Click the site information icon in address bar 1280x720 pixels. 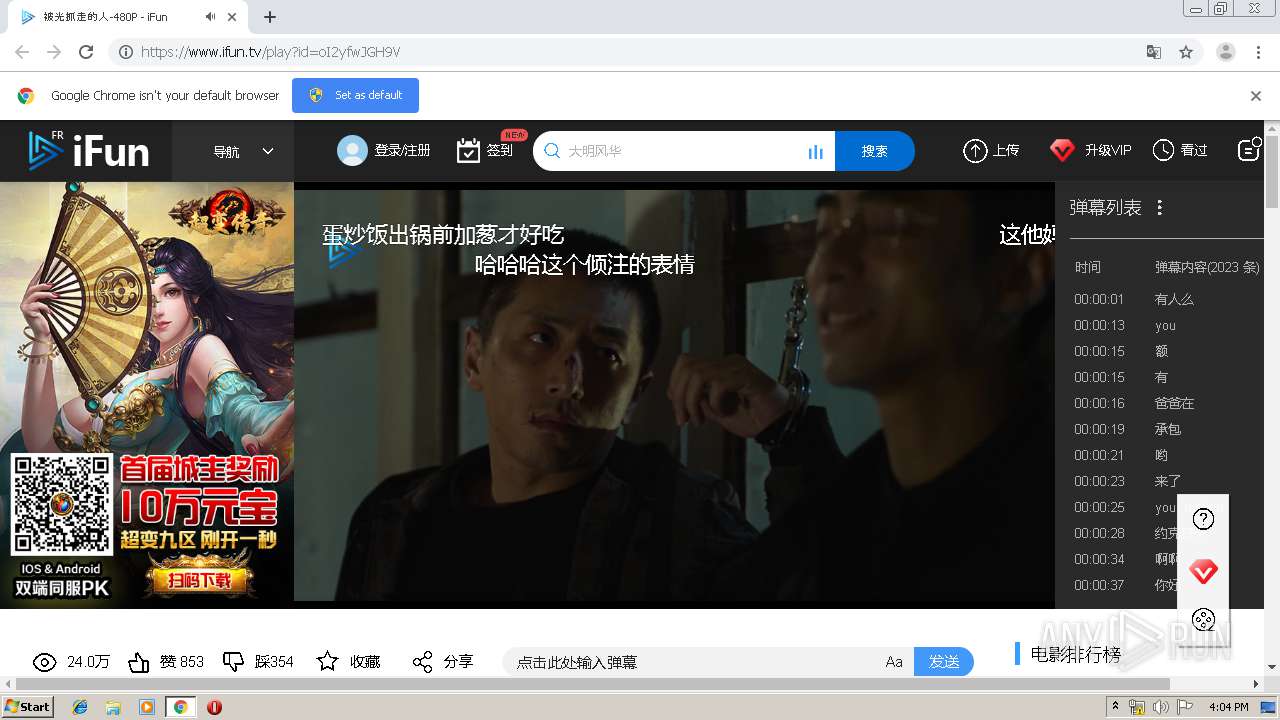coord(126,52)
